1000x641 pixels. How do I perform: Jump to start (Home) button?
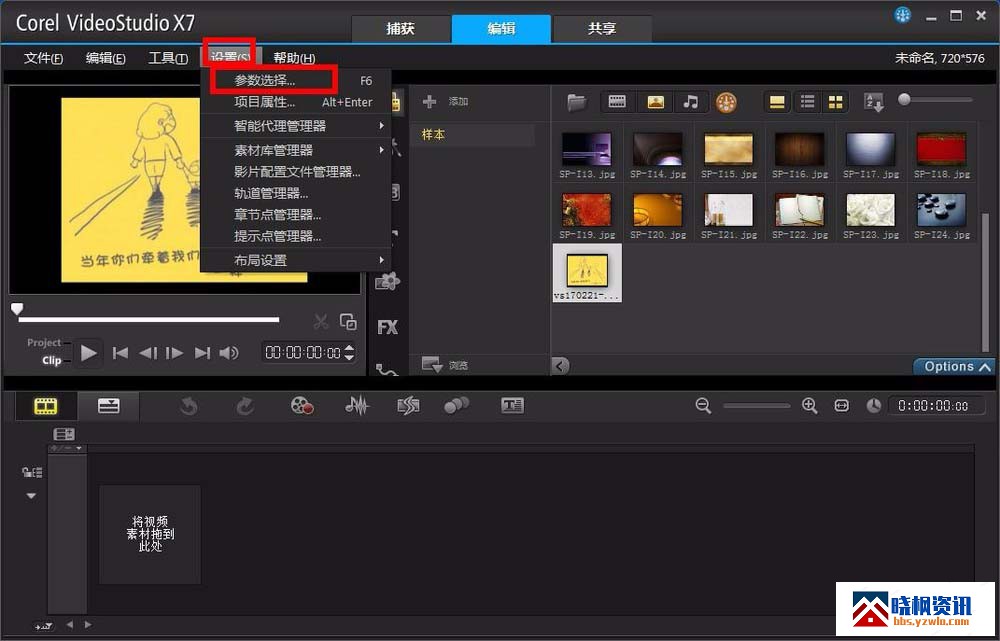click(x=121, y=353)
